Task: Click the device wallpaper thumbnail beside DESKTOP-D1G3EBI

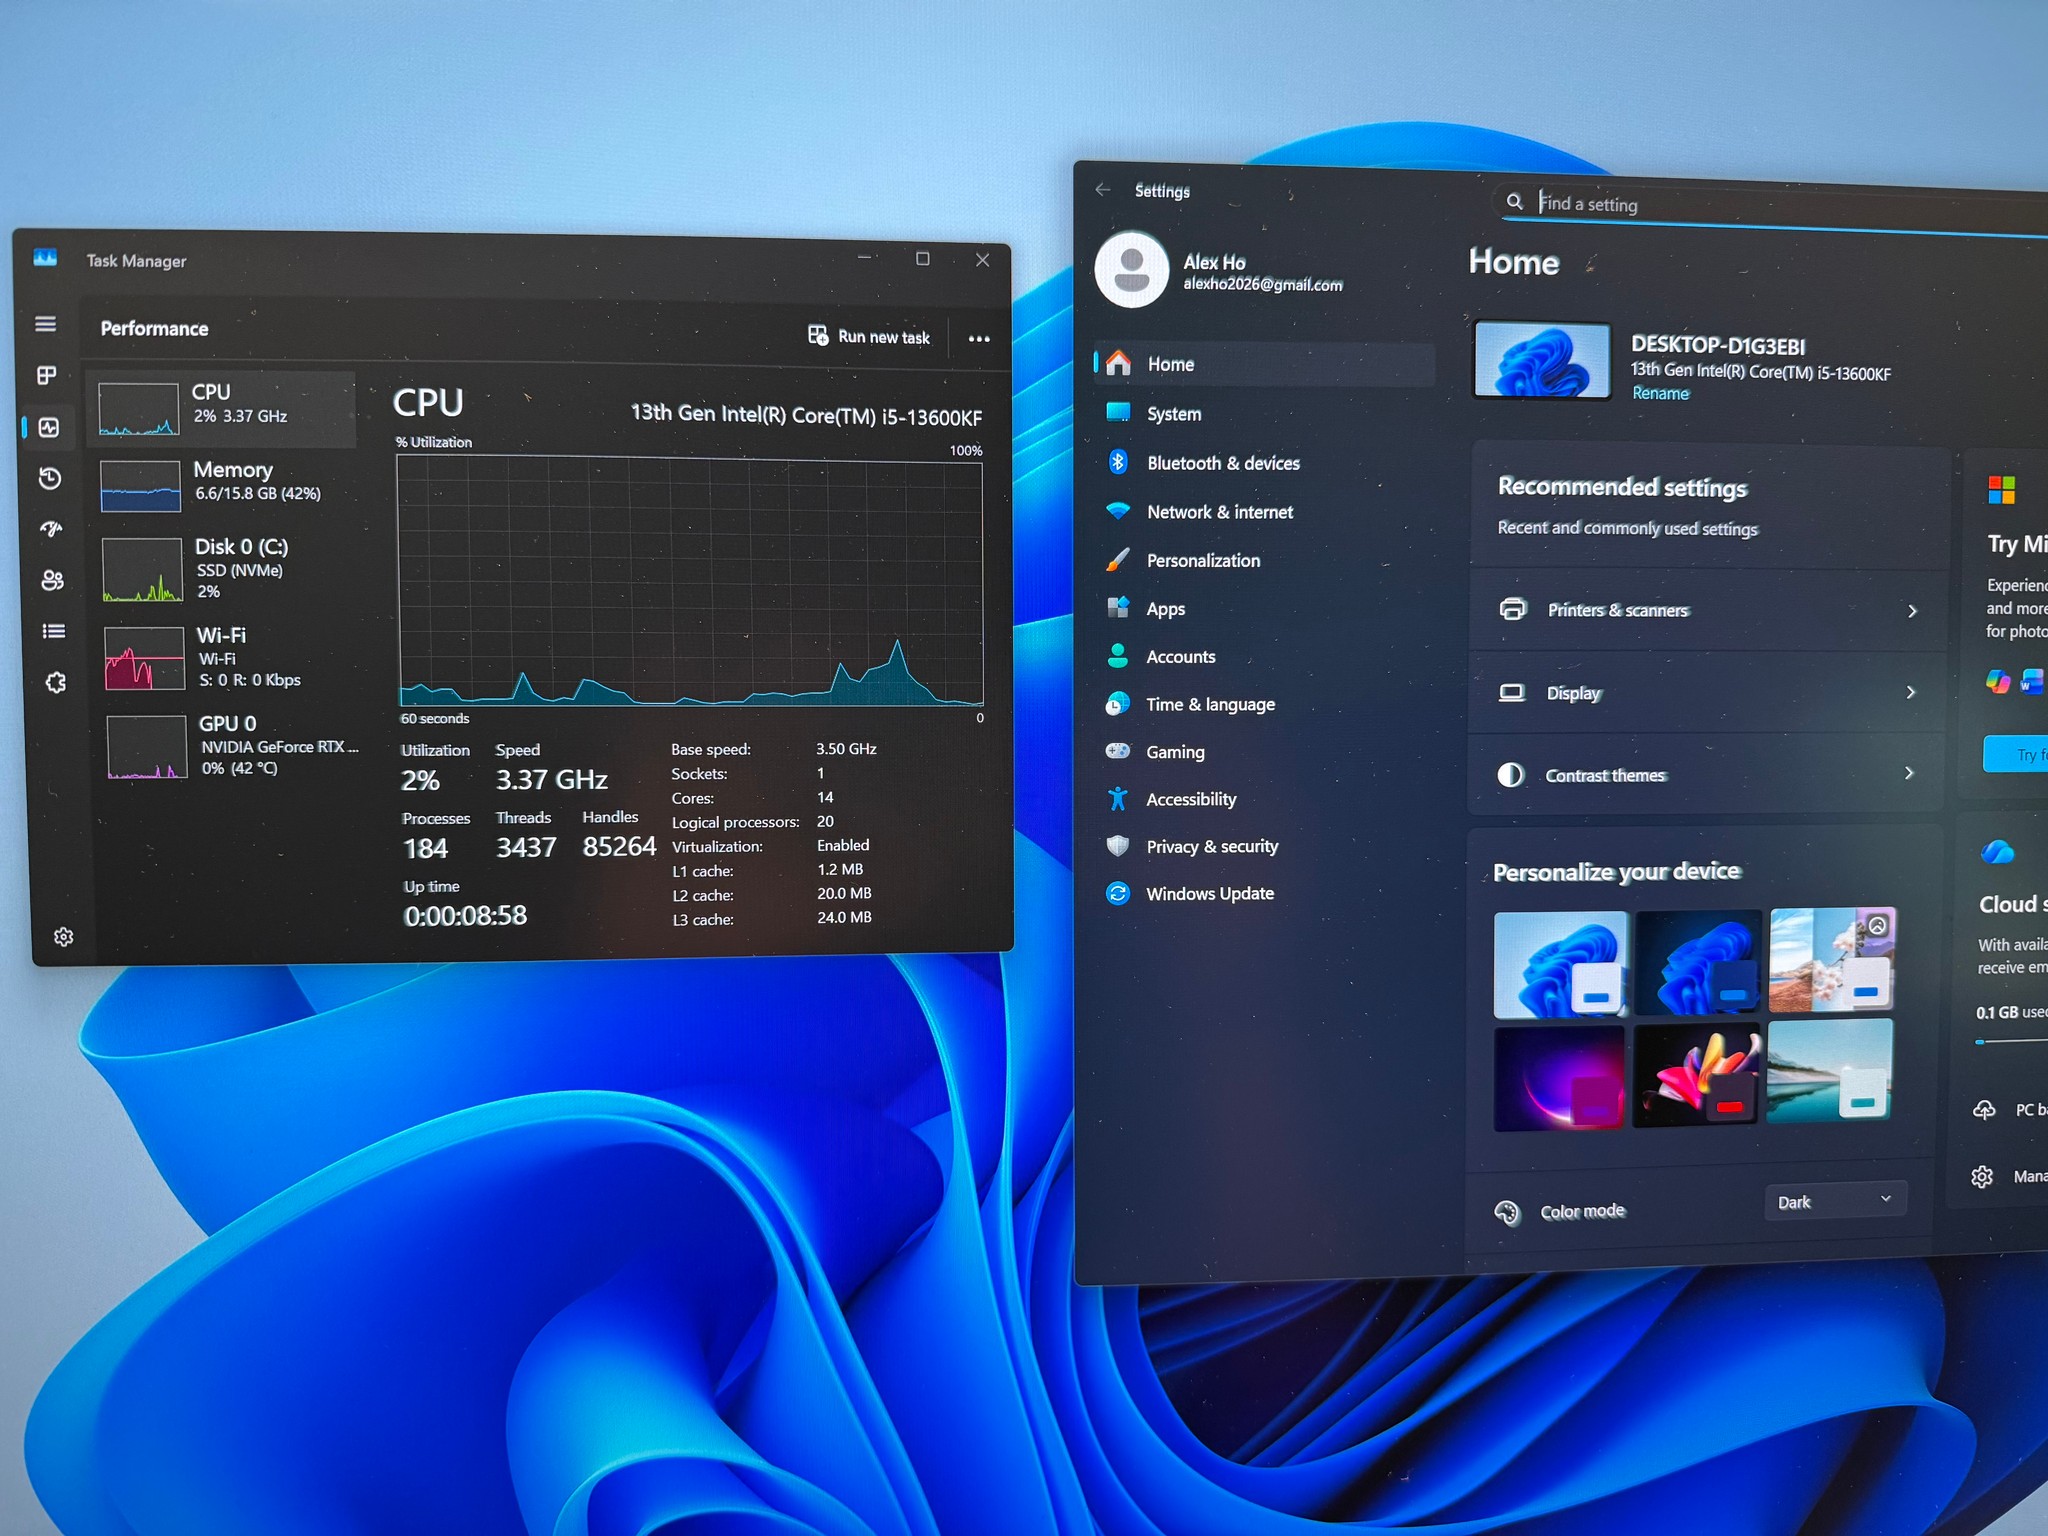Action: 1542,360
